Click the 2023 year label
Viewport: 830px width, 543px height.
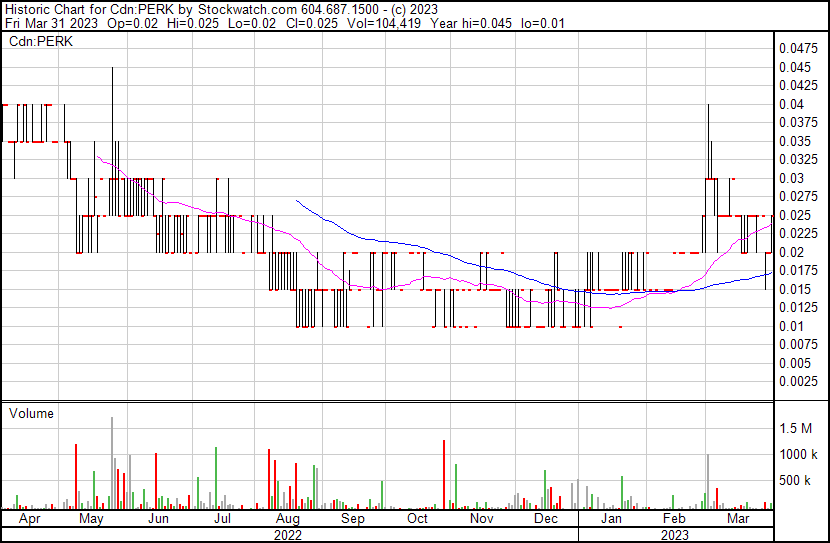click(x=675, y=535)
